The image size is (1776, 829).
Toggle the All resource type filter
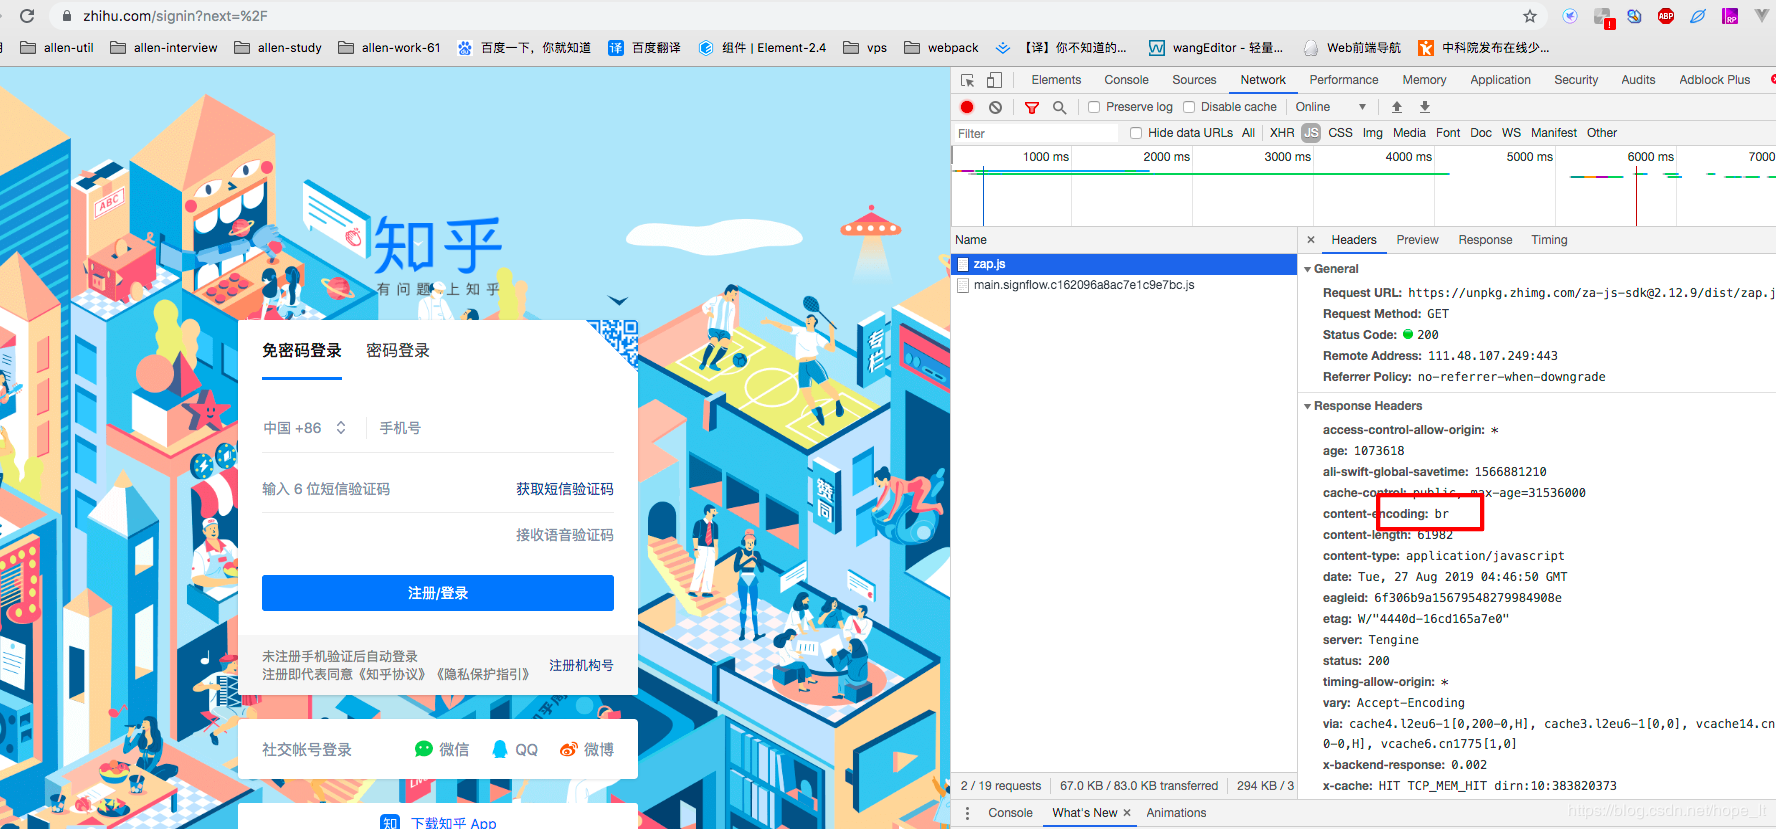tap(1248, 133)
